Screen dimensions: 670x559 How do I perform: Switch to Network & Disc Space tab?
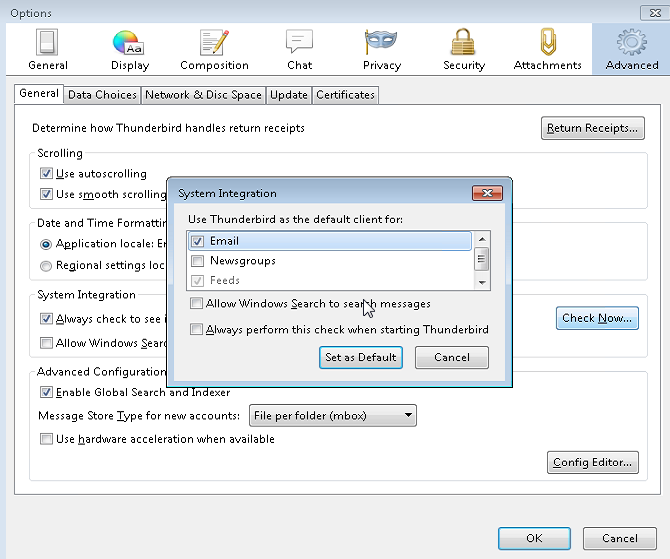pos(203,95)
